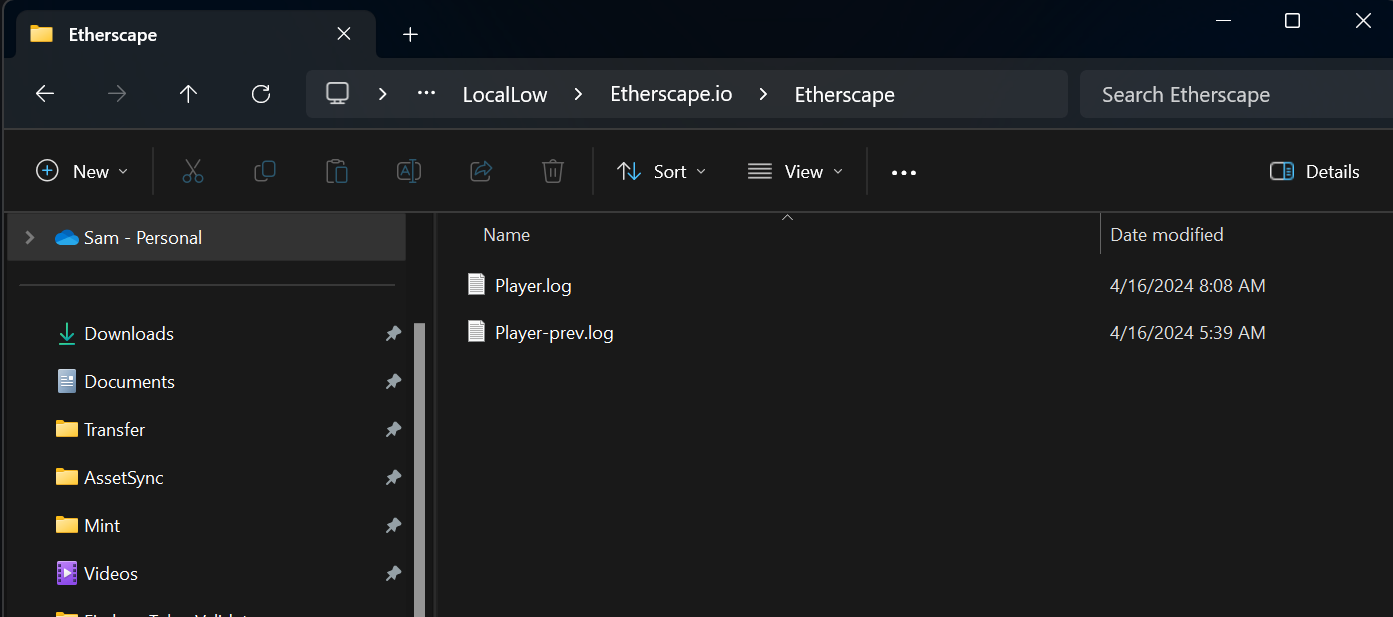Open the See more ellipsis menu
Screen dimensions: 1393x617
click(904, 173)
